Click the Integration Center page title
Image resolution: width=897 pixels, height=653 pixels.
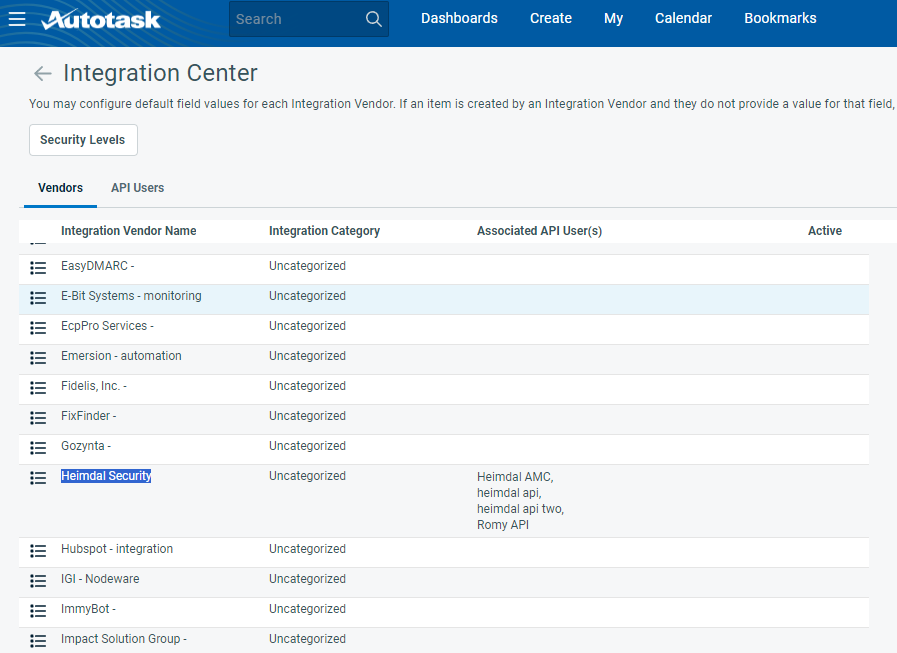[160, 73]
